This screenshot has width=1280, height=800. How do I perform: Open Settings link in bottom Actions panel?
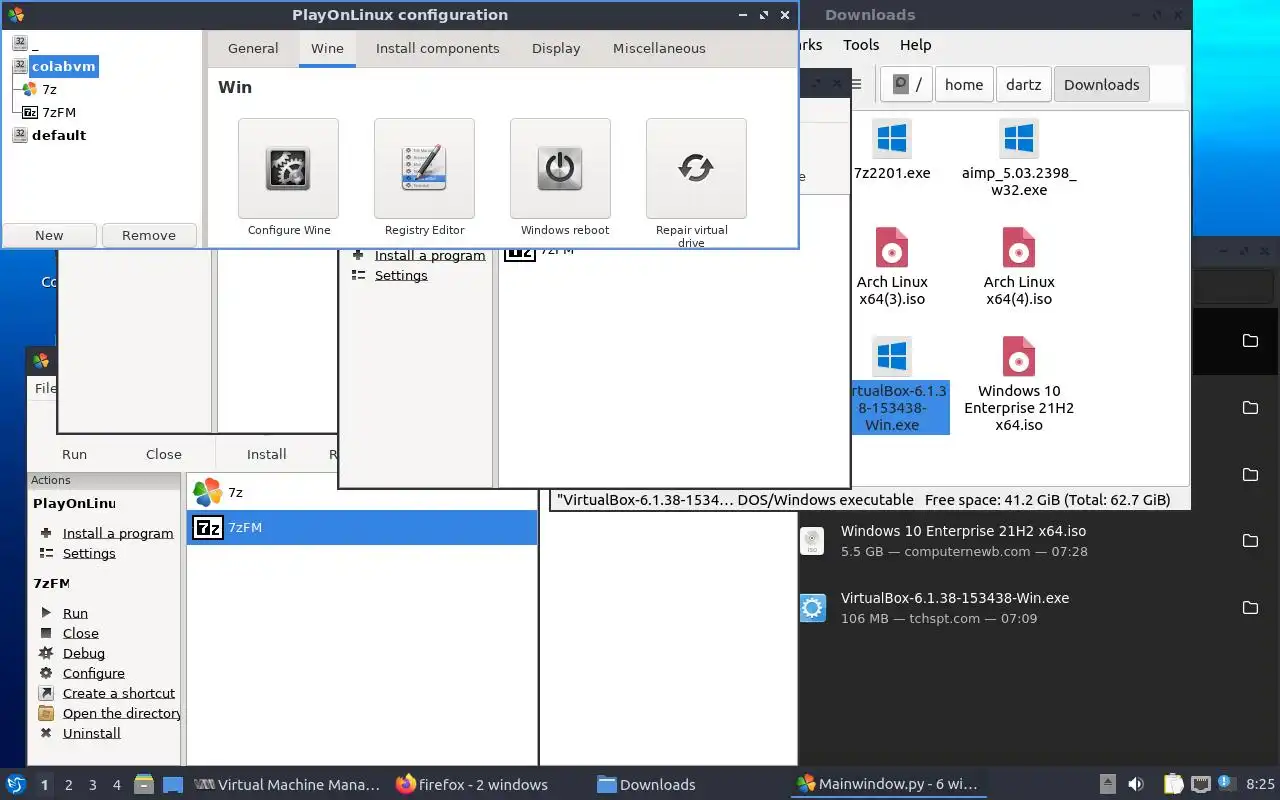pos(89,553)
